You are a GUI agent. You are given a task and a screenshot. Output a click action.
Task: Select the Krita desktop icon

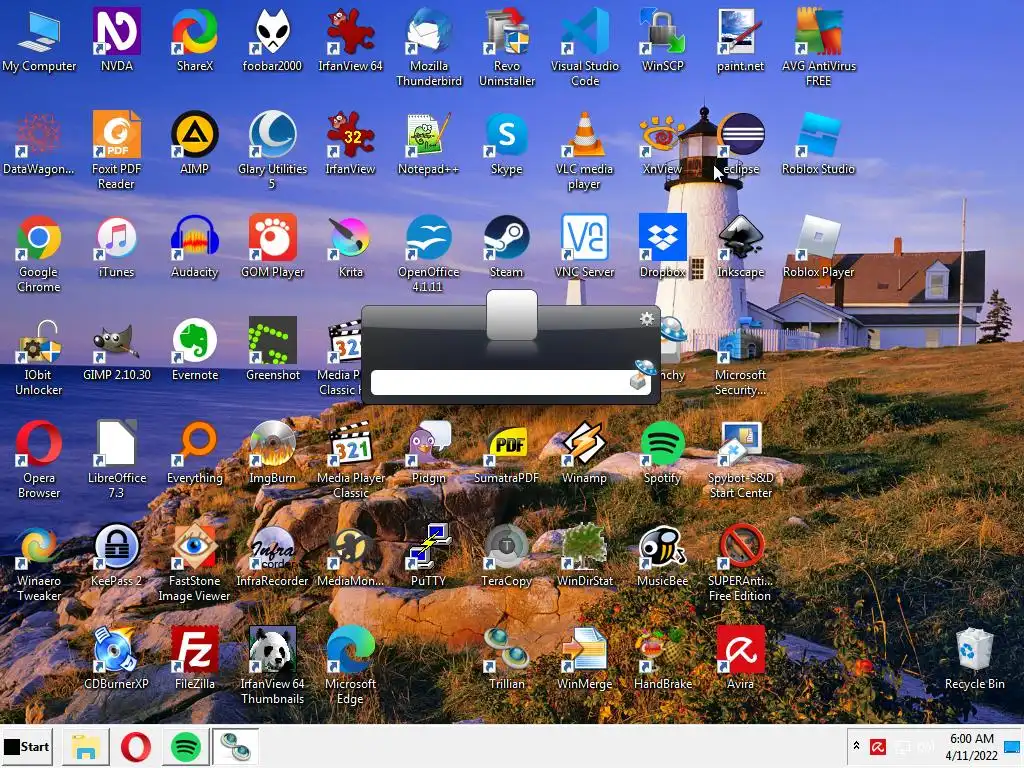[350, 246]
